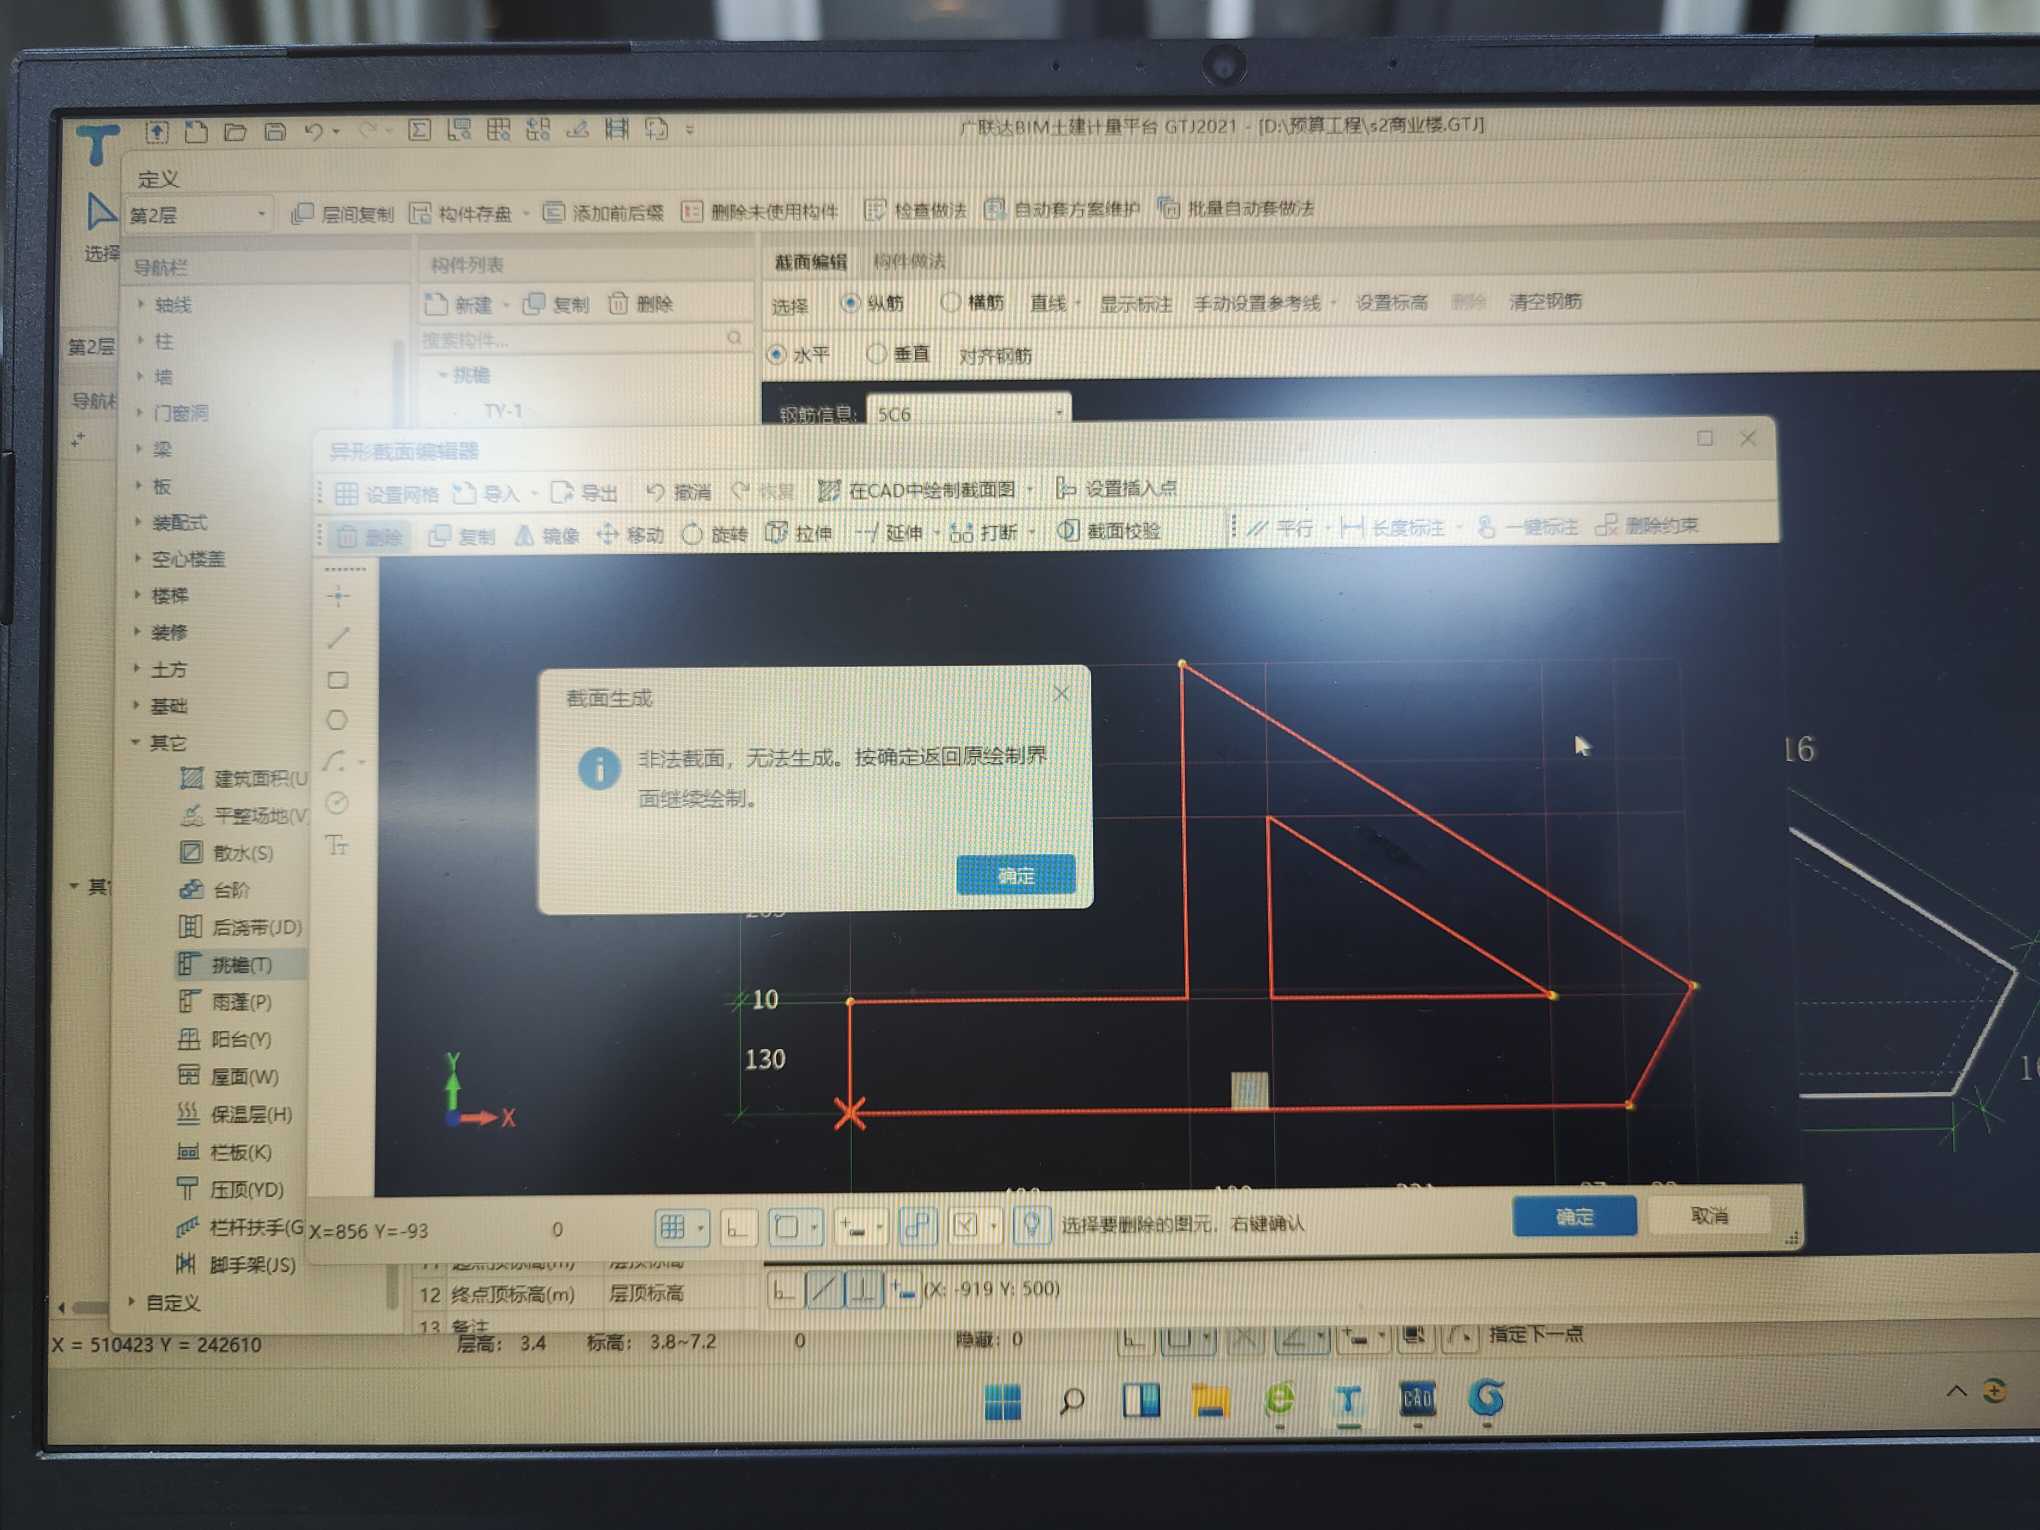Image resolution: width=2040 pixels, height=1530 pixels.
Task: Open Windows Start from taskbar
Action: [x=1002, y=1402]
